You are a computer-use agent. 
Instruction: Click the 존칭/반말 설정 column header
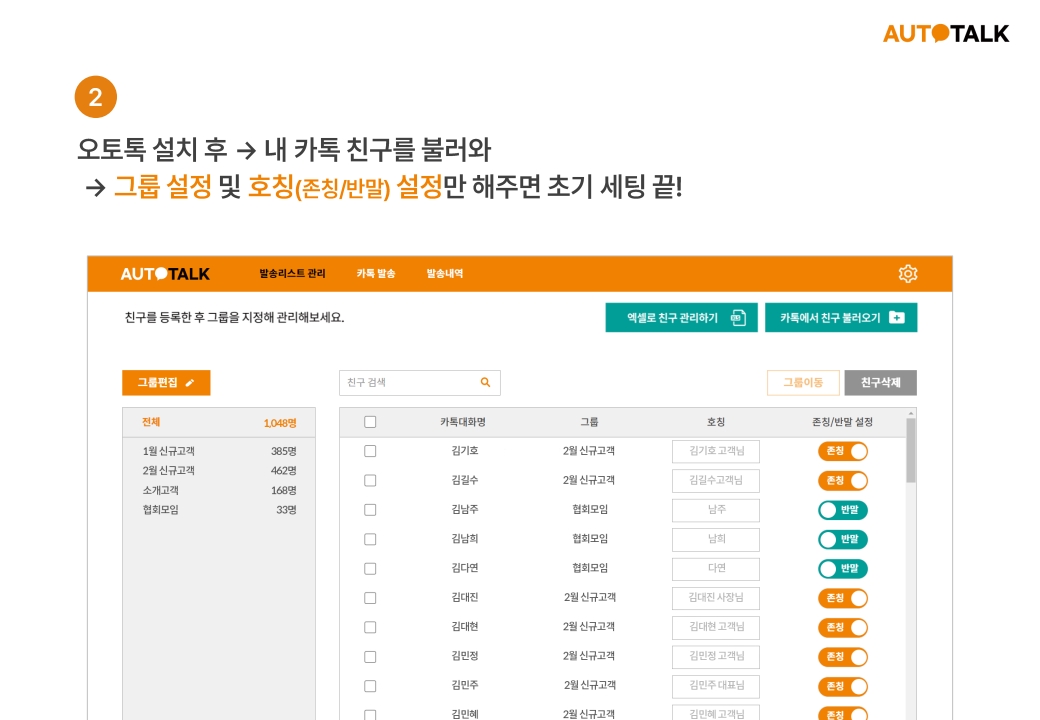(842, 422)
